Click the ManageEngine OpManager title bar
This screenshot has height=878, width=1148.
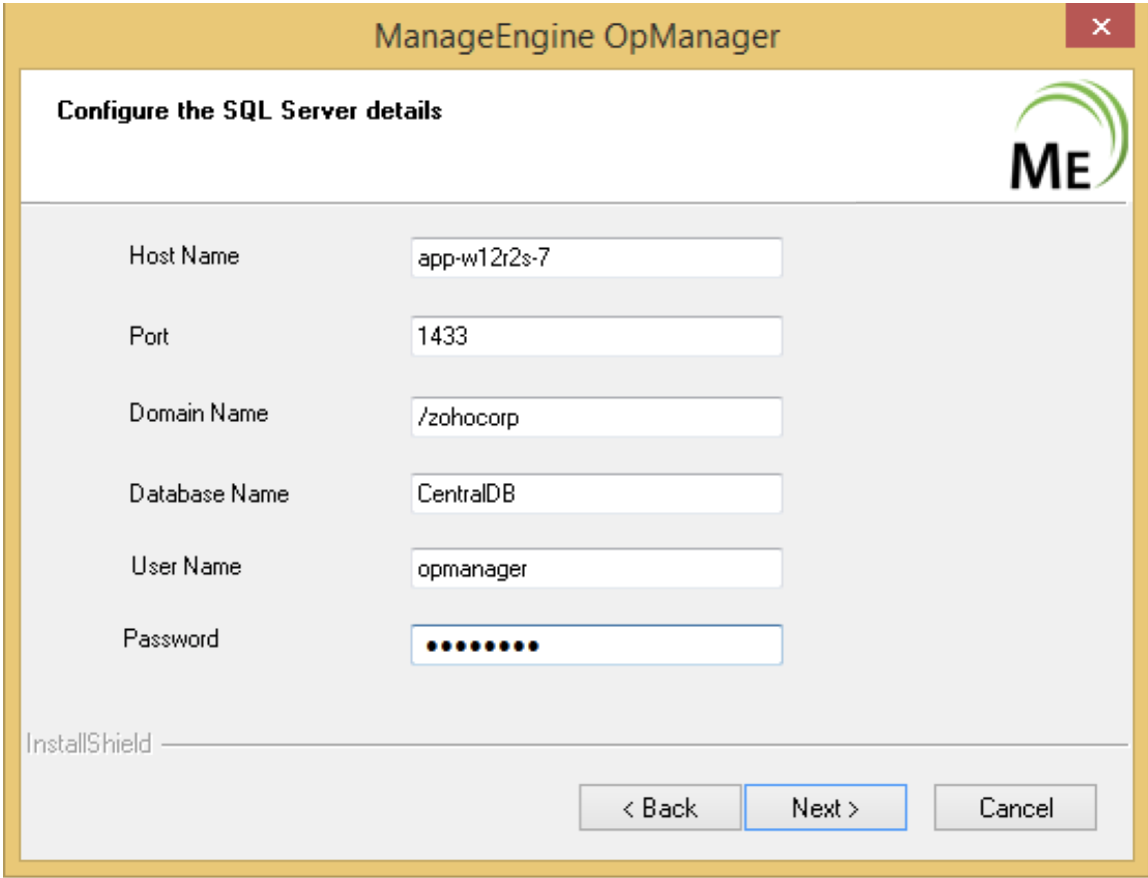point(576,36)
